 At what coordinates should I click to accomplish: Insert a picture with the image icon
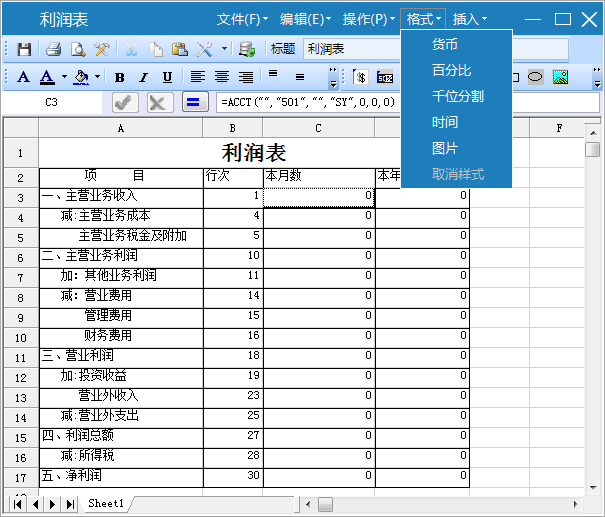[560, 77]
